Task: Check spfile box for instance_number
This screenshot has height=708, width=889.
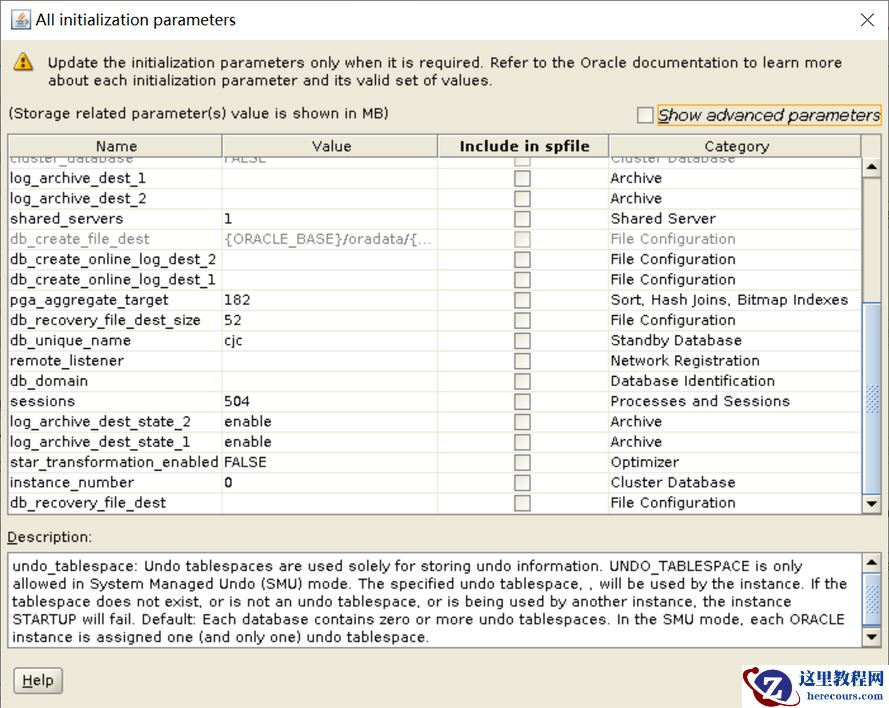Action: [522, 482]
